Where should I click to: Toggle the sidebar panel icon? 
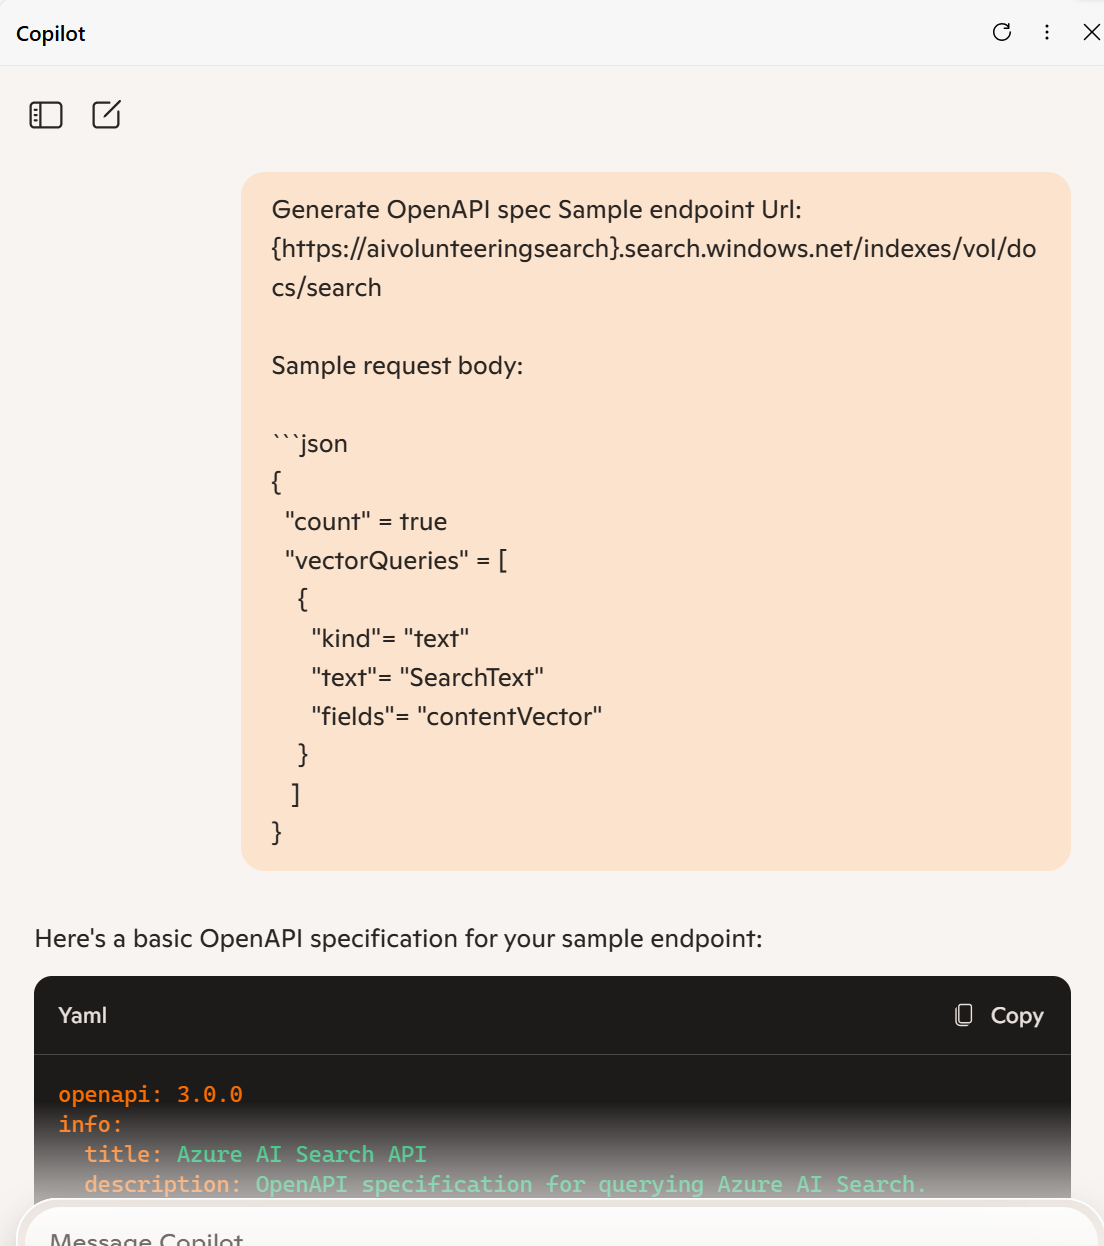pos(46,115)
